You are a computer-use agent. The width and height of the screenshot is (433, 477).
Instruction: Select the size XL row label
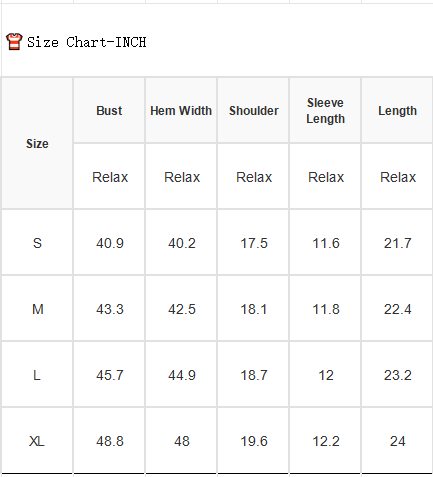[37, 441]
